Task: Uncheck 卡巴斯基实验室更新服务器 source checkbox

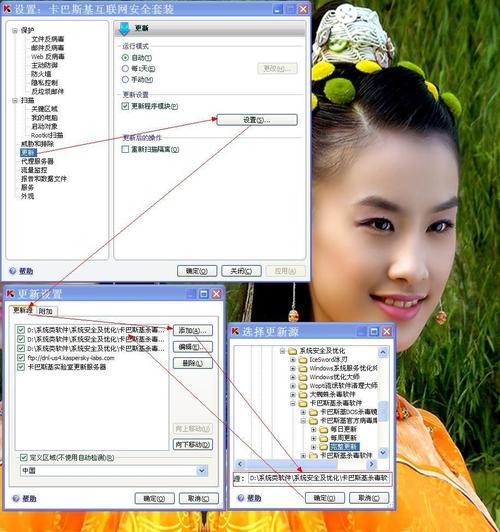Action: tap(21, 367)
